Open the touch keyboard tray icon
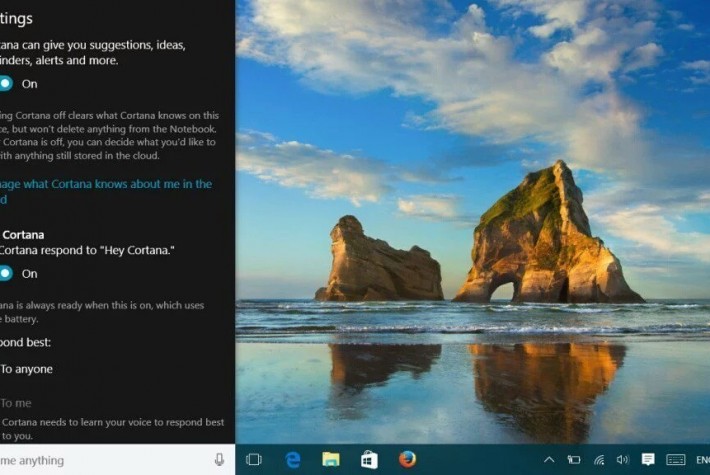Viewport: 710px width, 475px height. click(676, 460)
